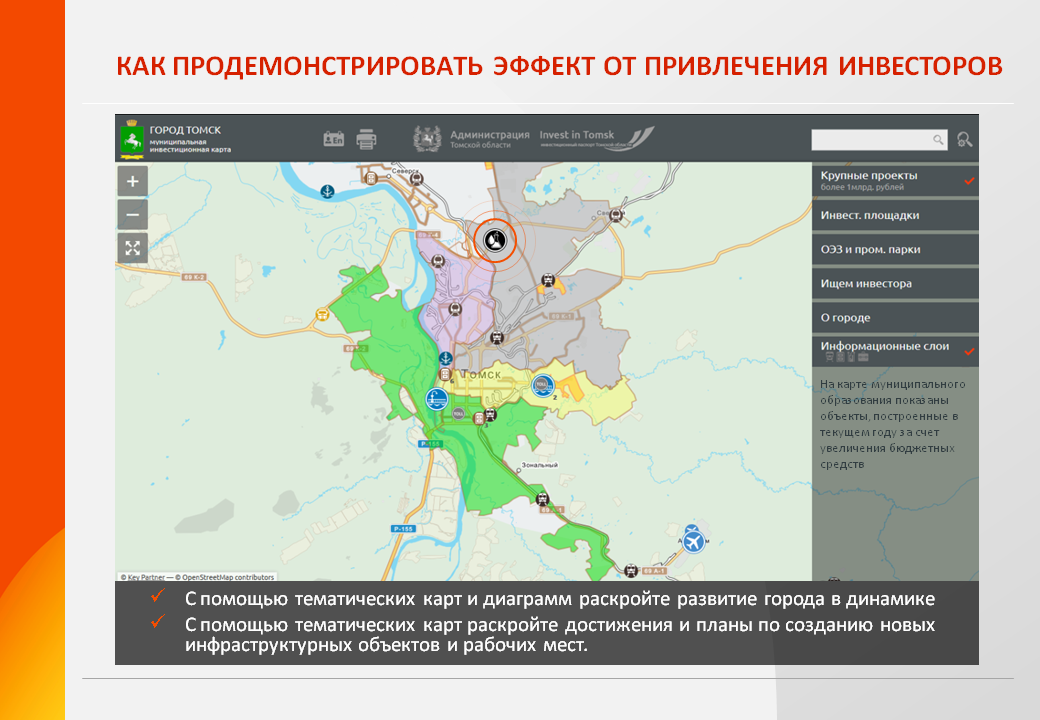Select the highlighted oil-drop marker in orange circle
This screenshot has width=1040, height=720.
495,239
